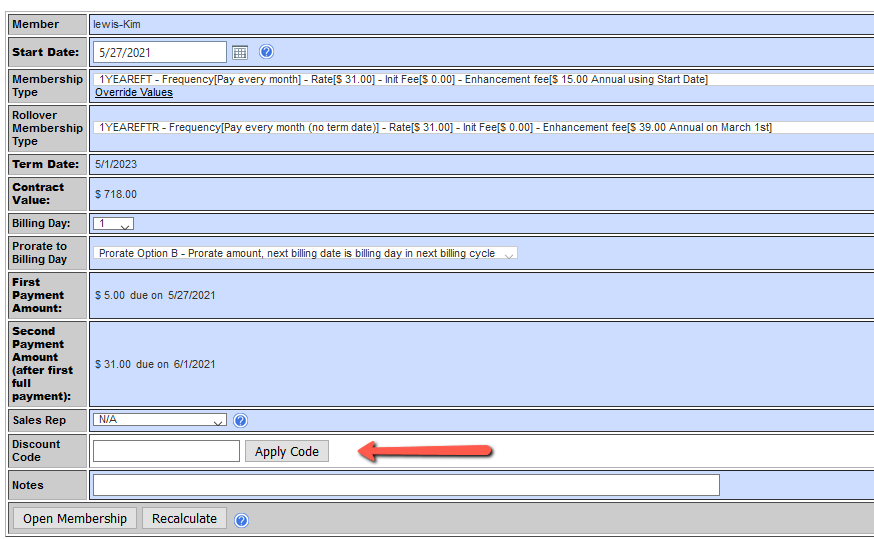Click the Override Values link
Screen dimensions: 874x539
tap(133, 92)
